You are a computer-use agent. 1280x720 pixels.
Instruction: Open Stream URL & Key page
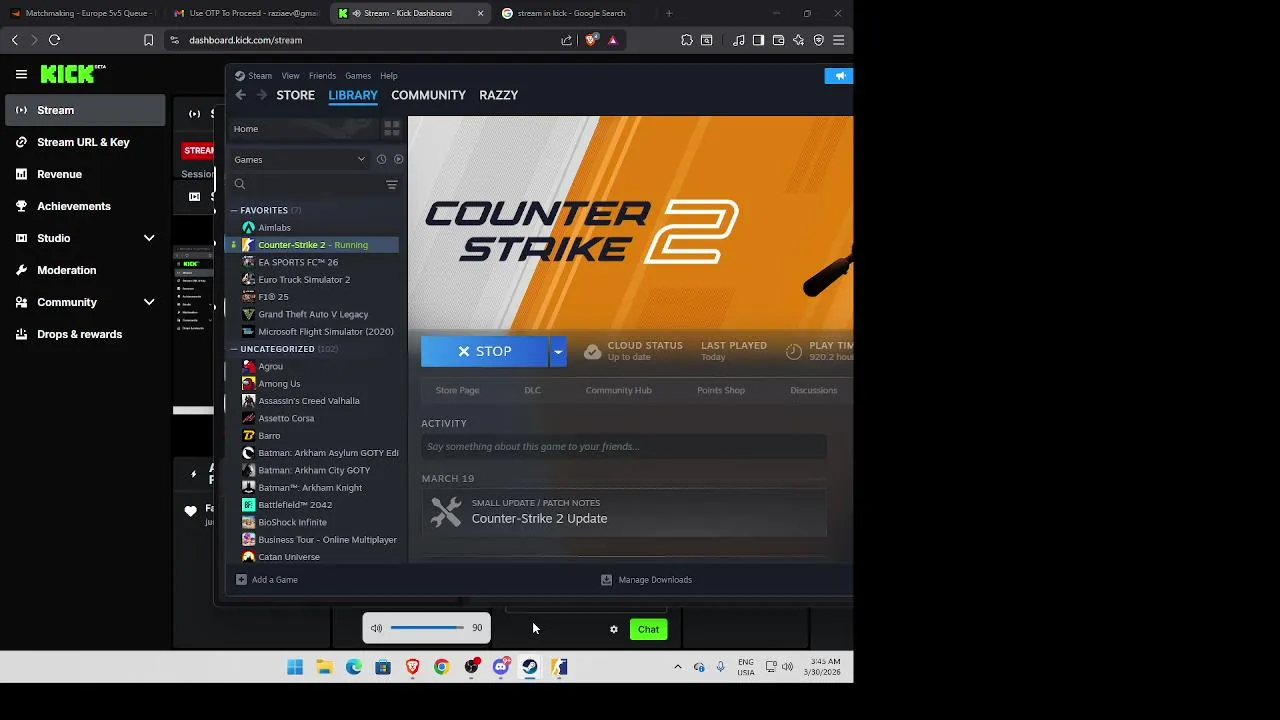(x=83, y=142)
